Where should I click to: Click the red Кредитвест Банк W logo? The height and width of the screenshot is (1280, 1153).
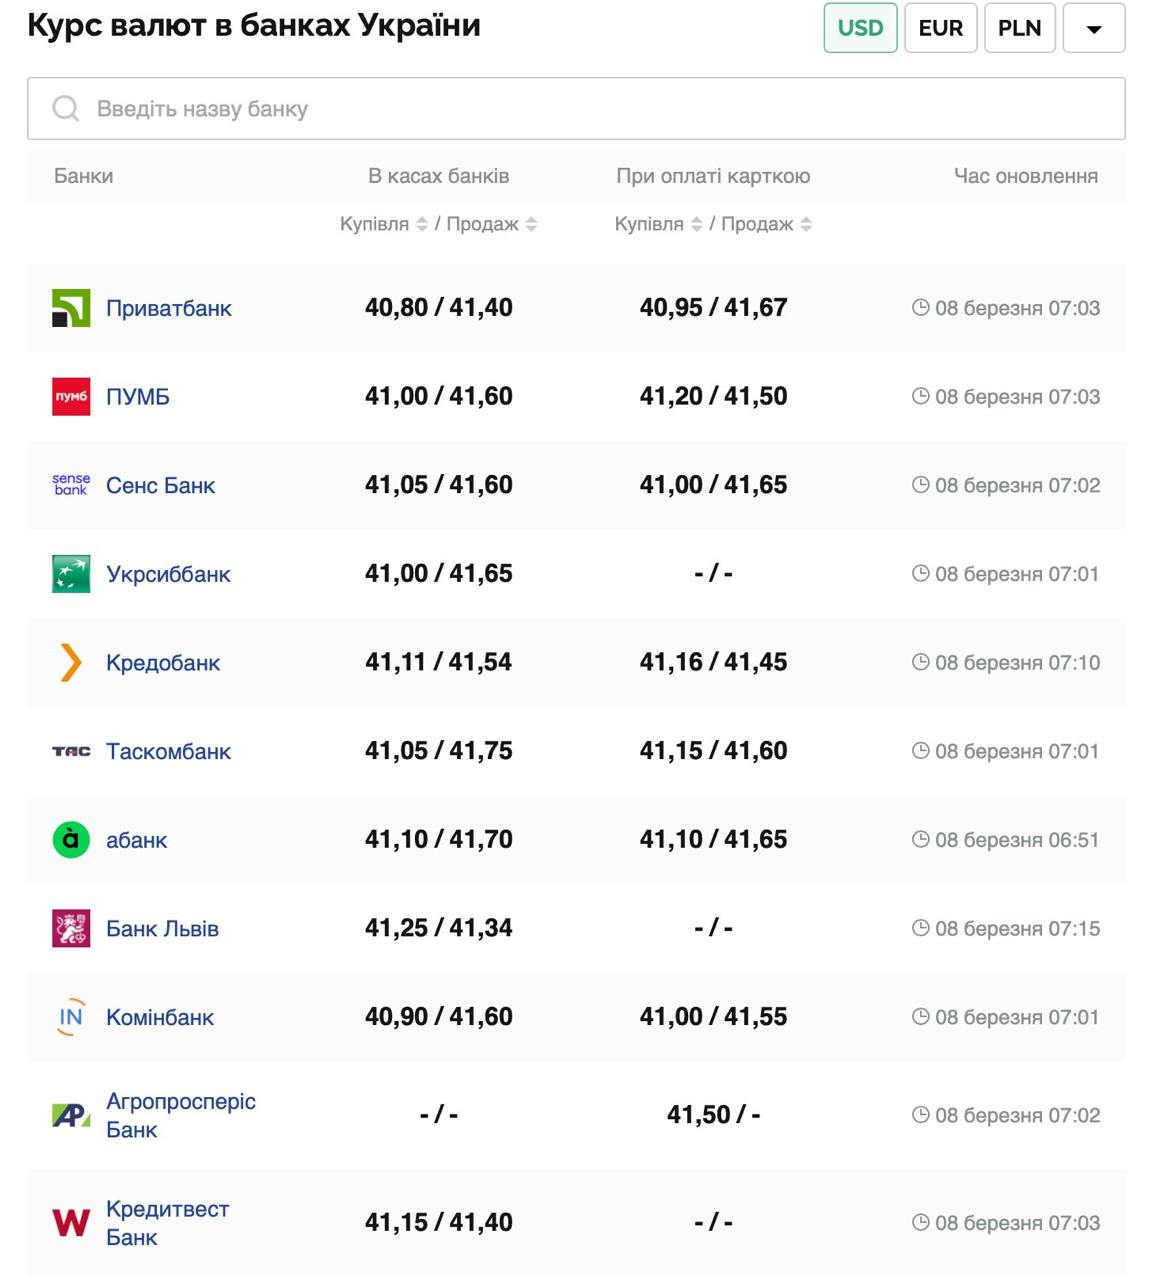click(71, 1222)
